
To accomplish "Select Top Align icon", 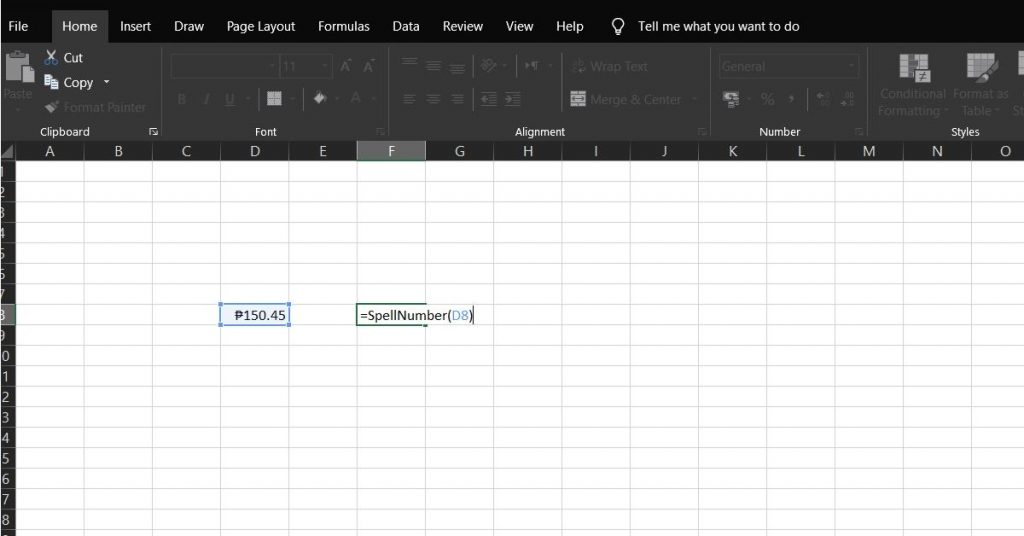I will [409, 64].
